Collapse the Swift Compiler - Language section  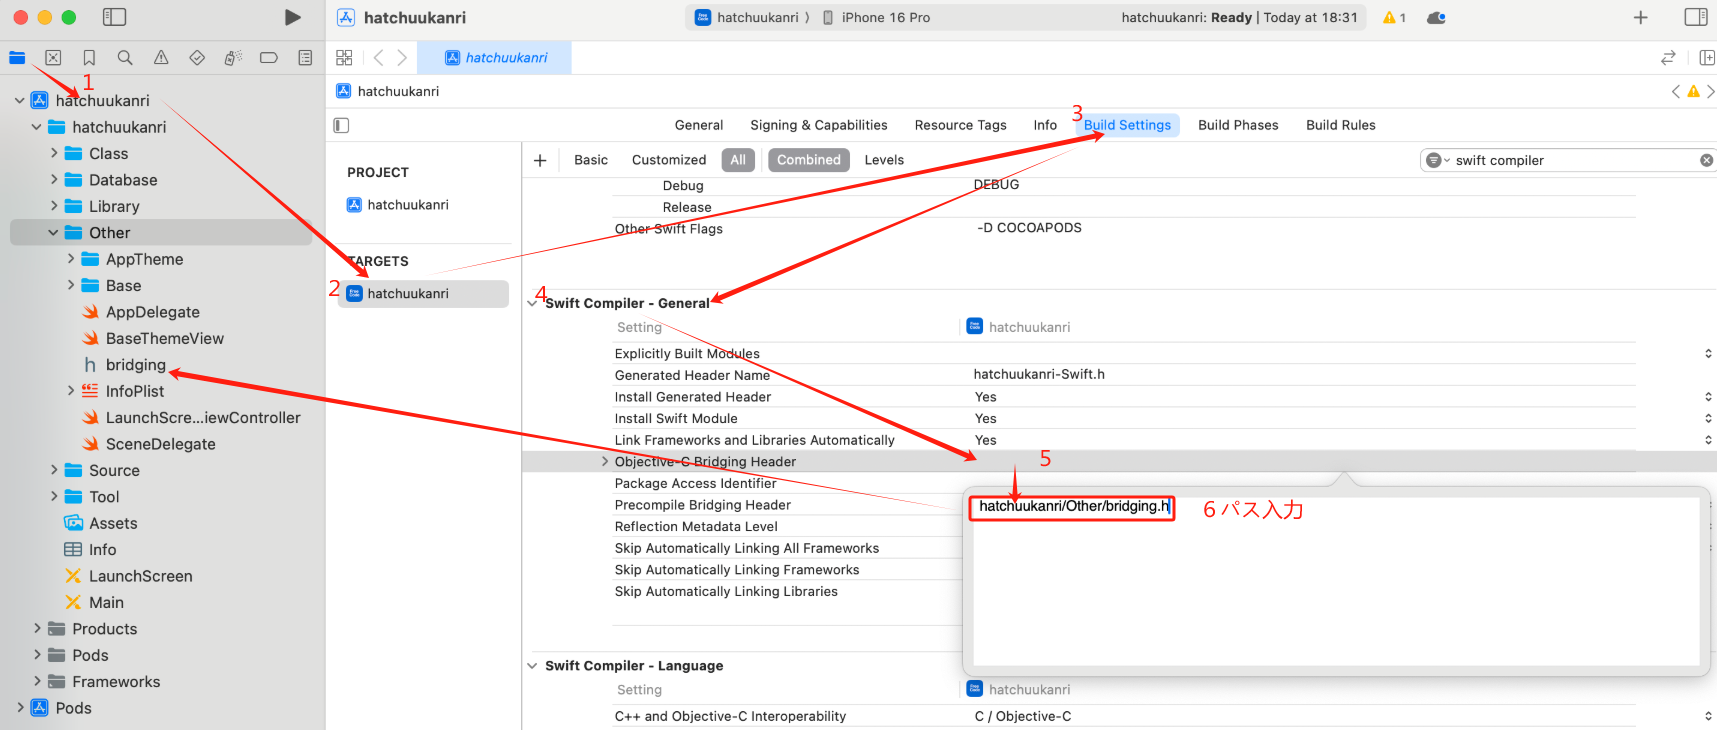tap(532, 666)
